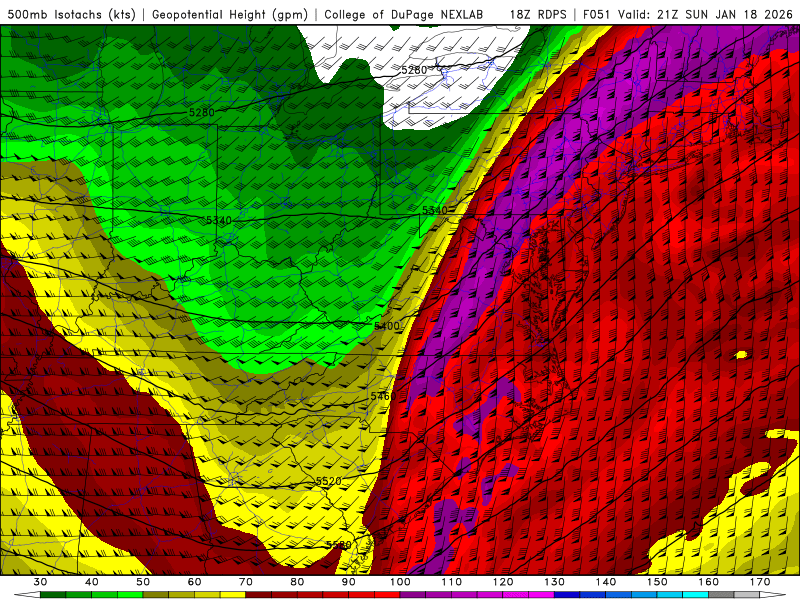
Task: Click the 5520 height contour label
Action: [x=329, y=481]
